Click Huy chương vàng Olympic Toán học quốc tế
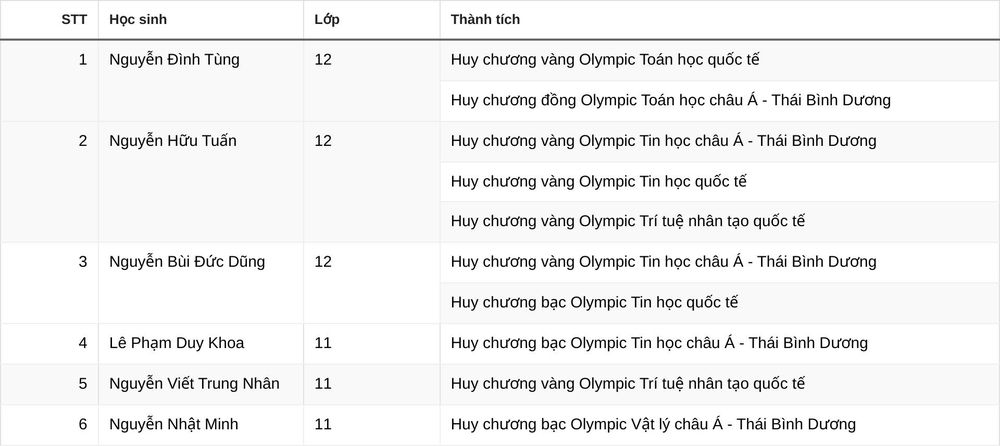The image size is (1000, 446). pos(605,60)
